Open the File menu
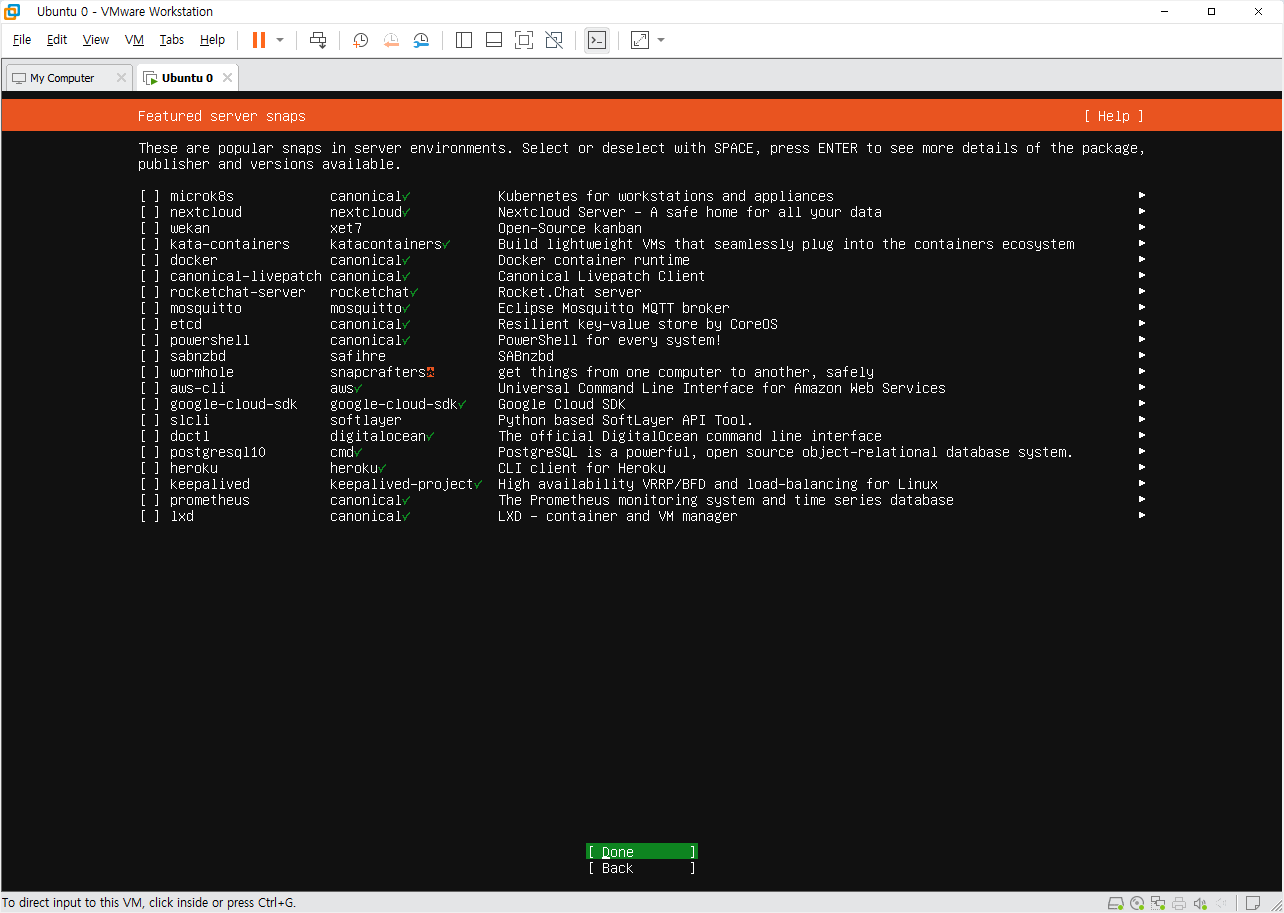This screenshot has width=1284, height=913. [22, 40]
